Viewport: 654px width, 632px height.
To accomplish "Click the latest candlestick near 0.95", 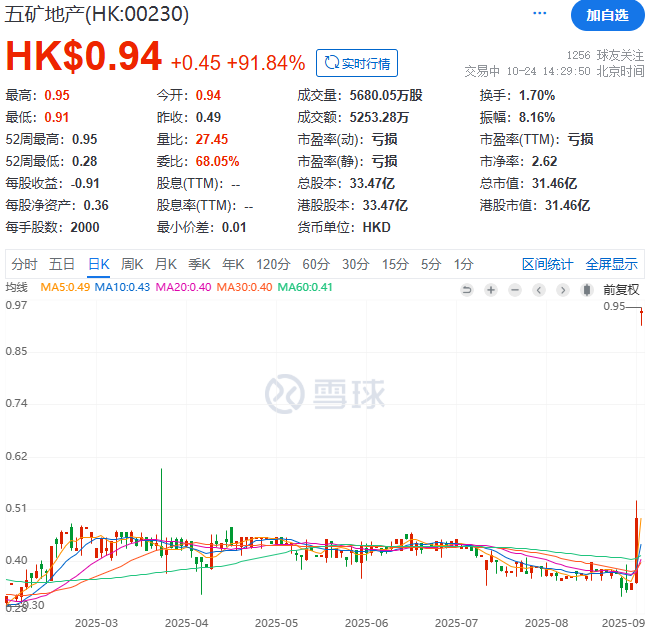I will coord(641,318).
